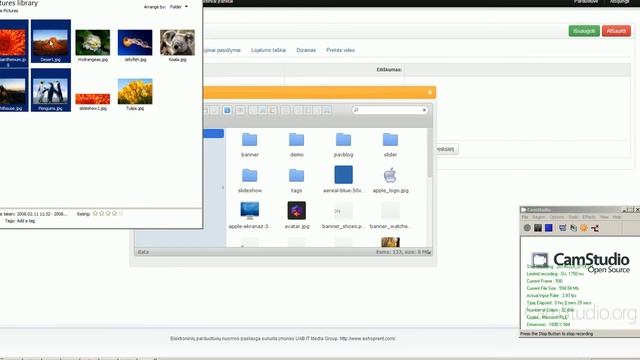Viewport: 640px width, 360px height.
Task: Switch to the Prekės video tab
Action: [x=340, y=50]
